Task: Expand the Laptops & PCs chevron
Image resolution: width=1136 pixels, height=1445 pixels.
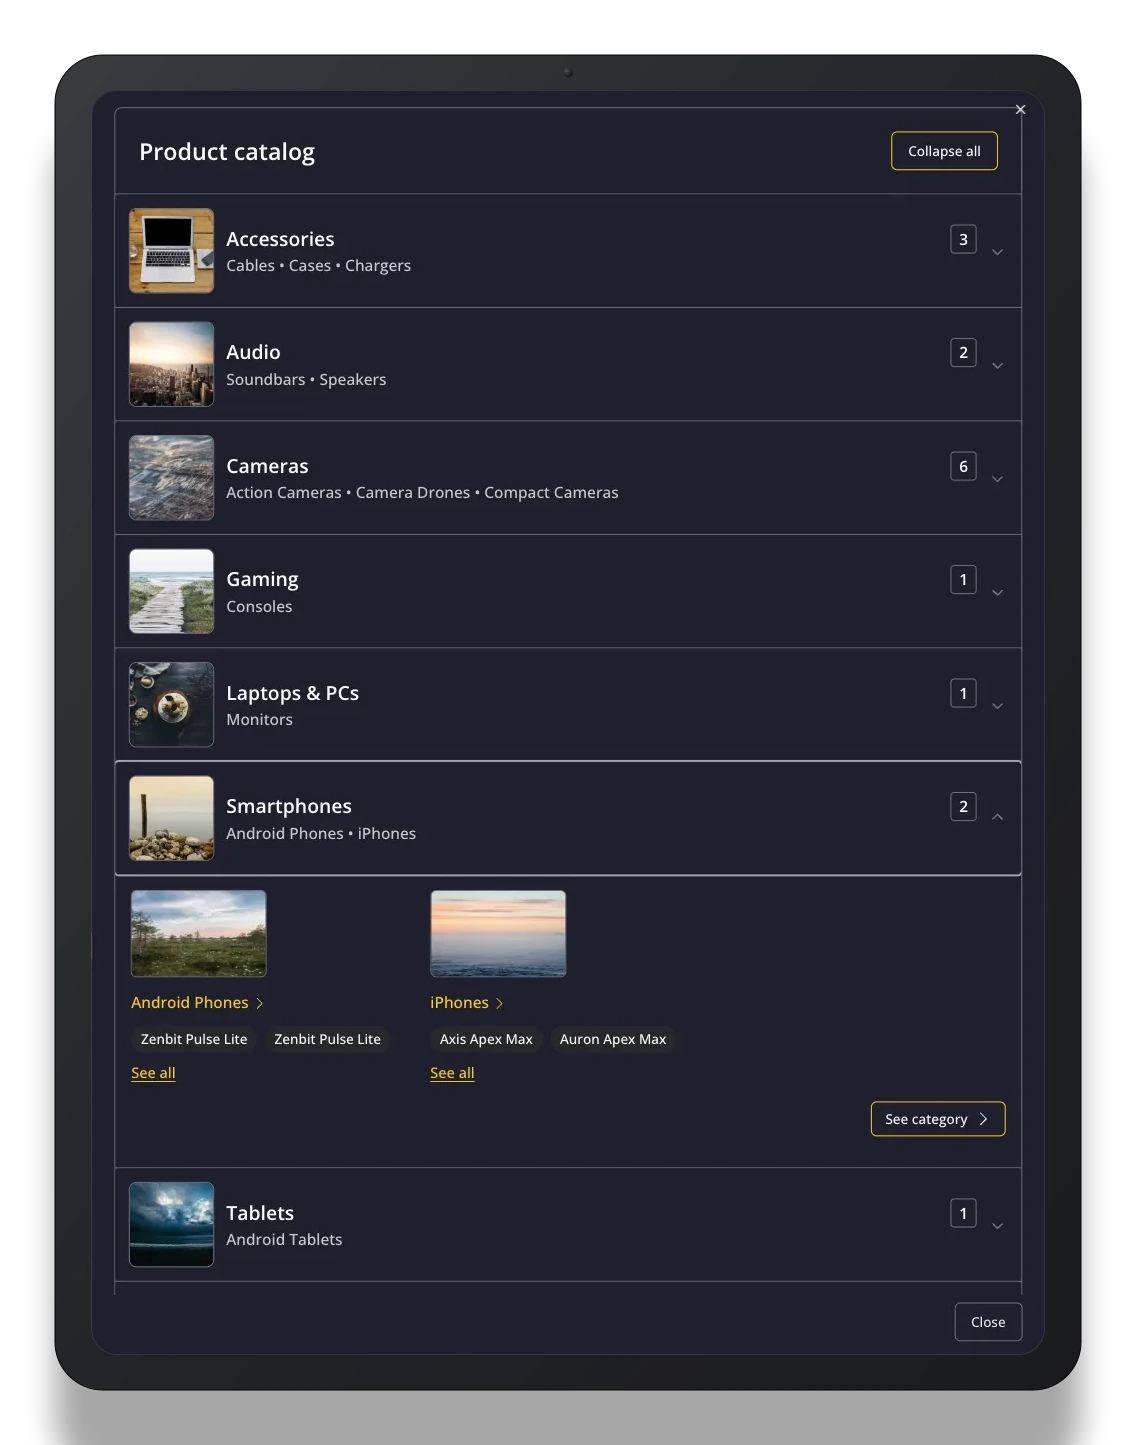Action: (997, 706)
